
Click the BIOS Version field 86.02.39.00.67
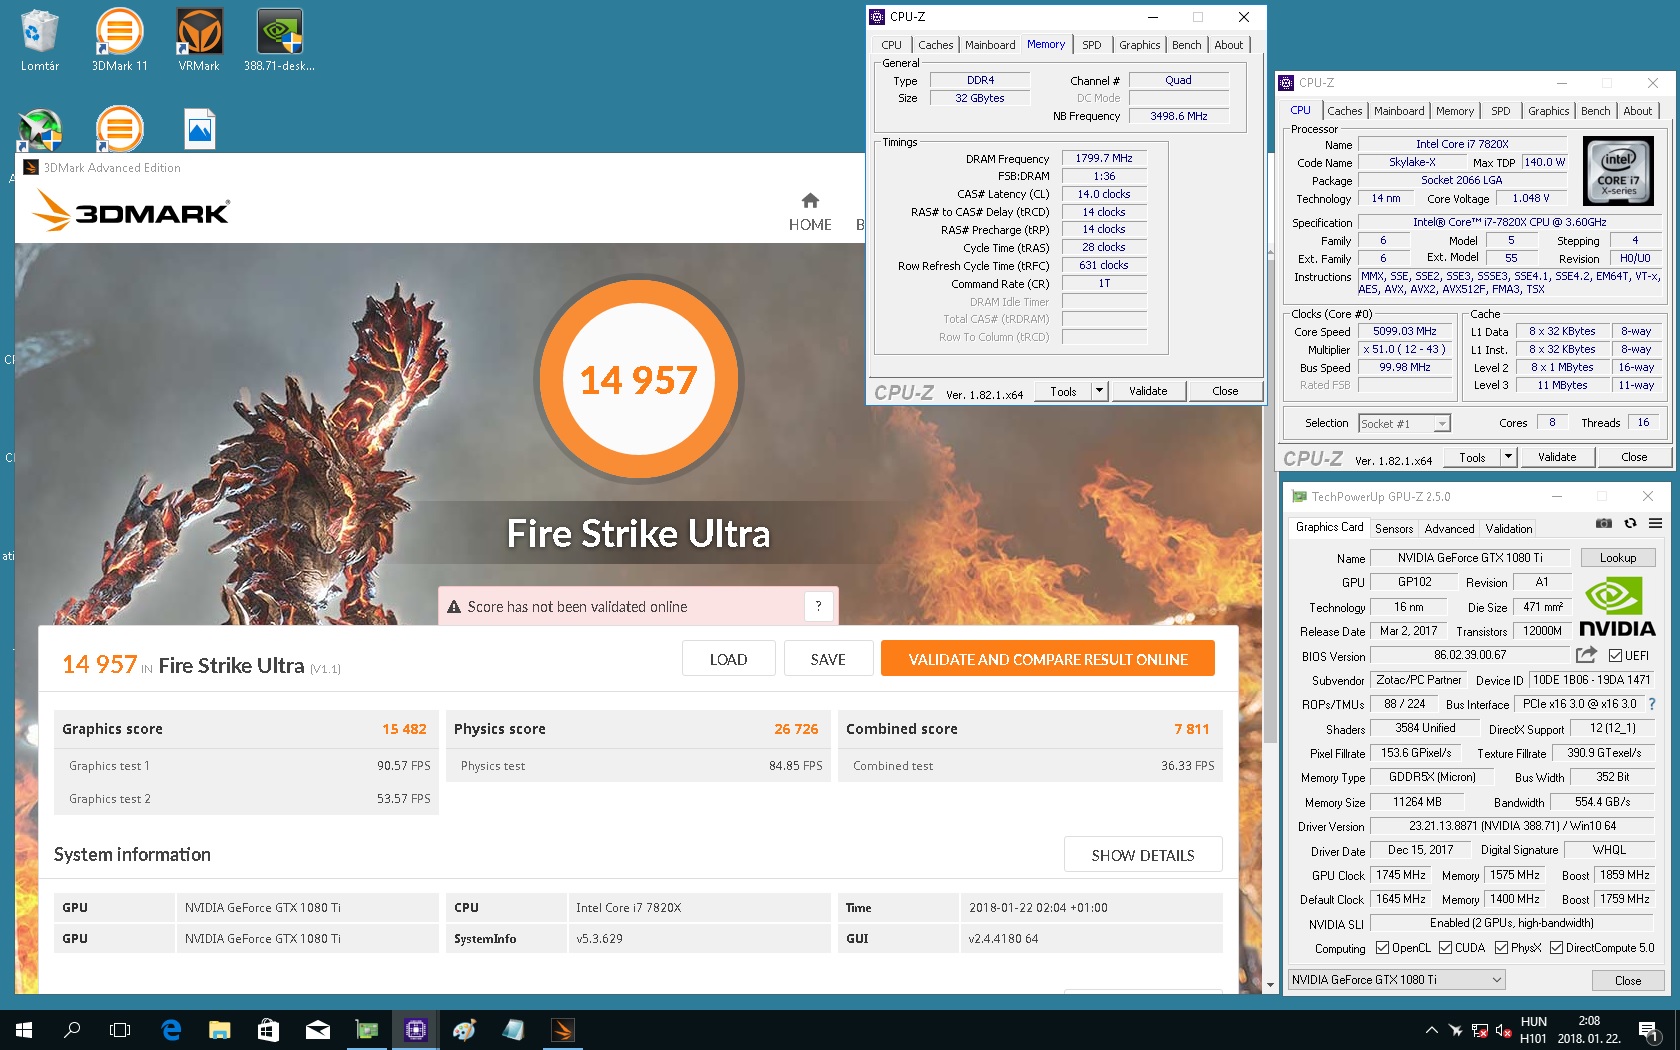point(1470,656)
